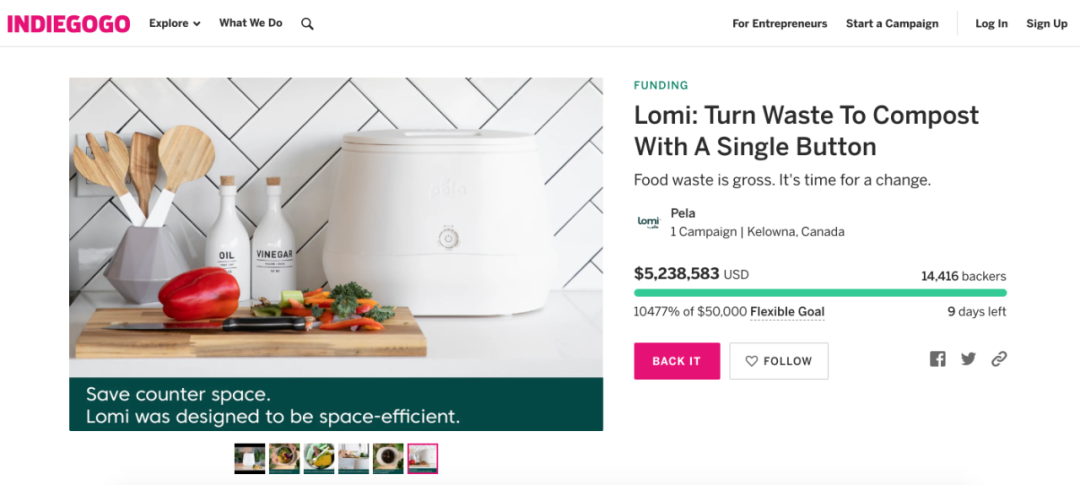Viewport: 1080px width, 485px height.
Task: Open the Pela campaigner name link
Action: click(x=683, y=213)
